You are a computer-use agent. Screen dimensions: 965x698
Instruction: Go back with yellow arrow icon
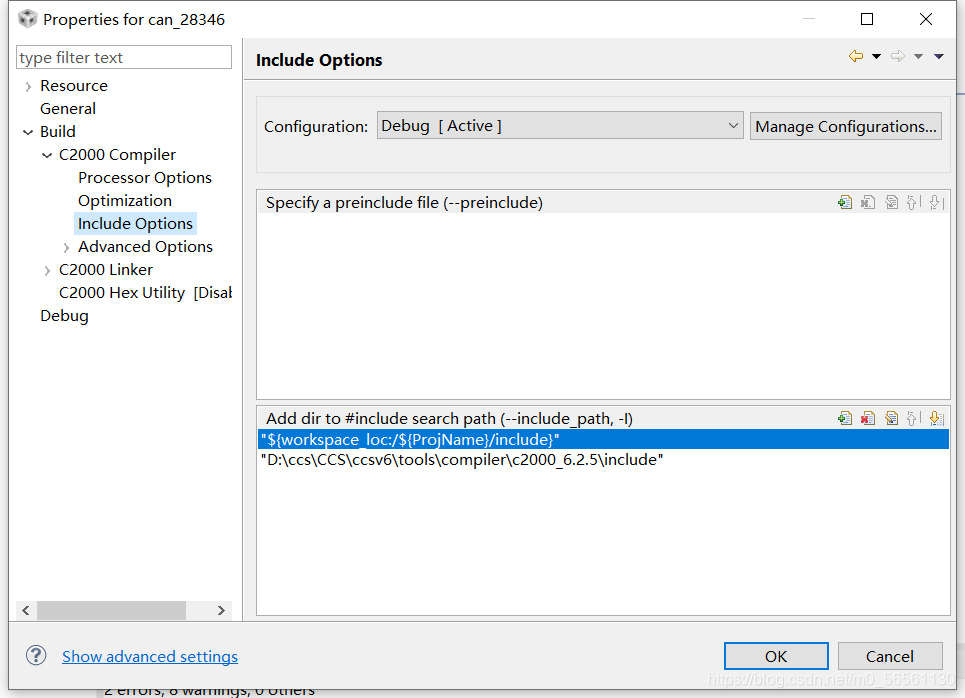855,56
